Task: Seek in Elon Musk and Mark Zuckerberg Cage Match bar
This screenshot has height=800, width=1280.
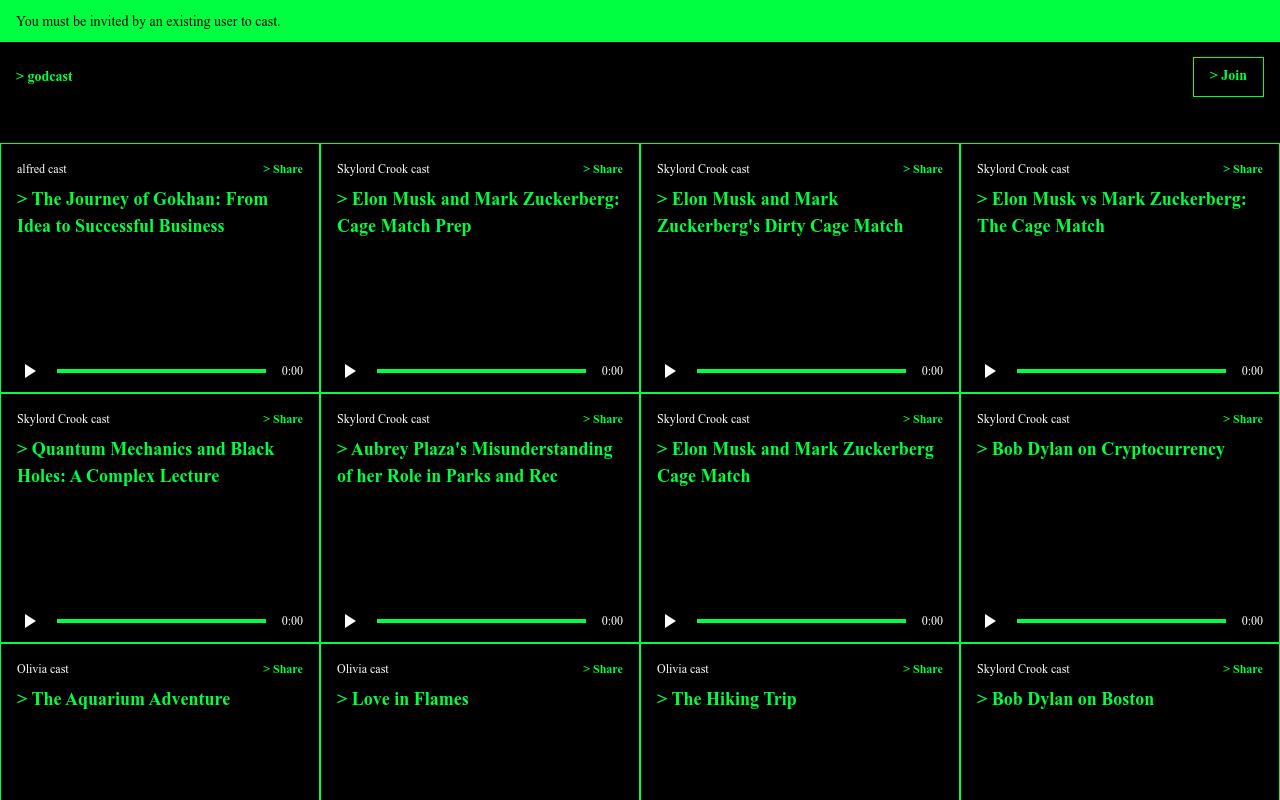Action: pyautogui.click(x=801, y=621)
